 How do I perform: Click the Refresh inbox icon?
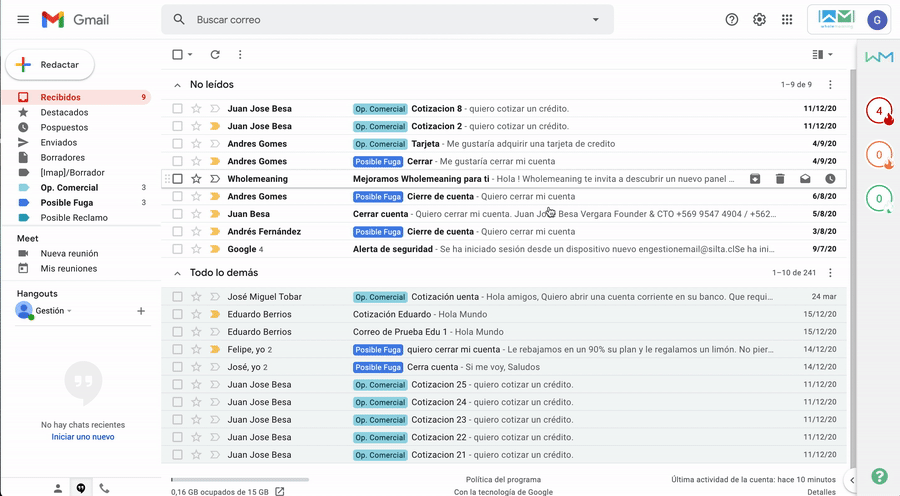(215, 55)
